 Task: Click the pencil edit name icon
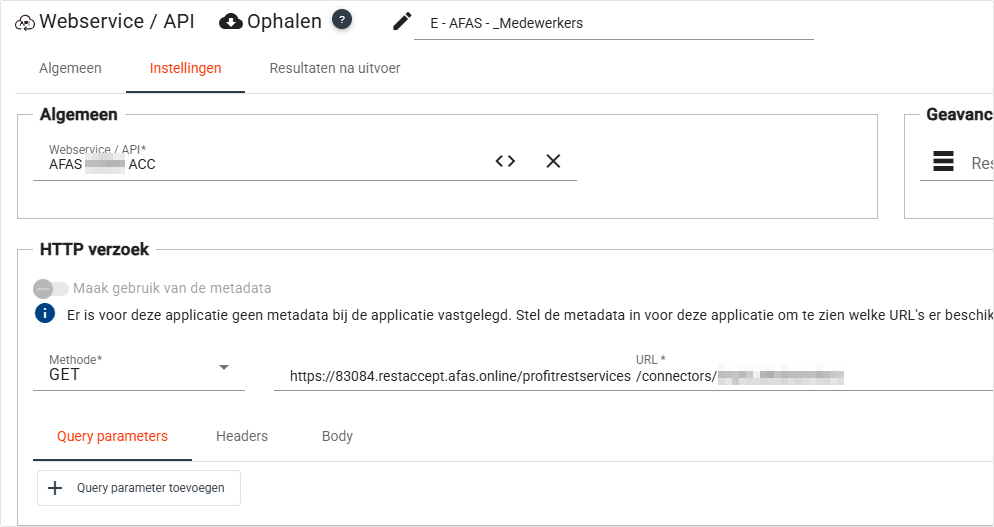[x=402, y=22]
